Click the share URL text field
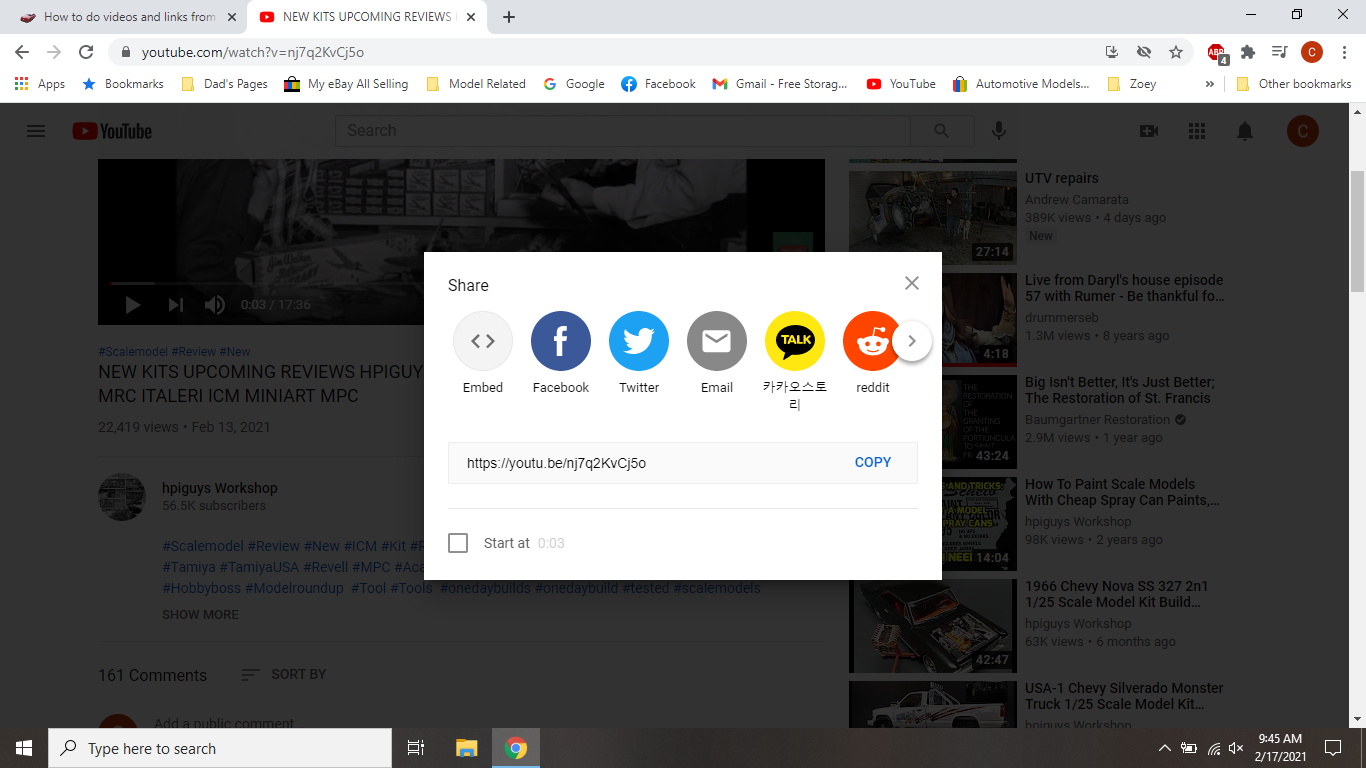Viewport: 1366px width, 768px height. [x=683, y=463]
